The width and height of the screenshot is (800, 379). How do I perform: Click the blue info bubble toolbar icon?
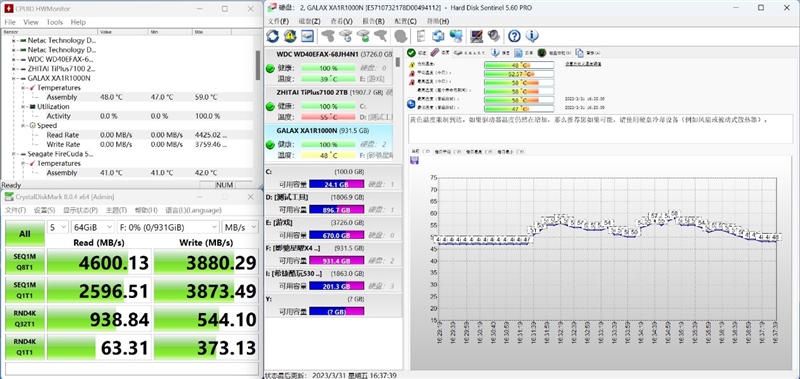[x=532, y=36]
